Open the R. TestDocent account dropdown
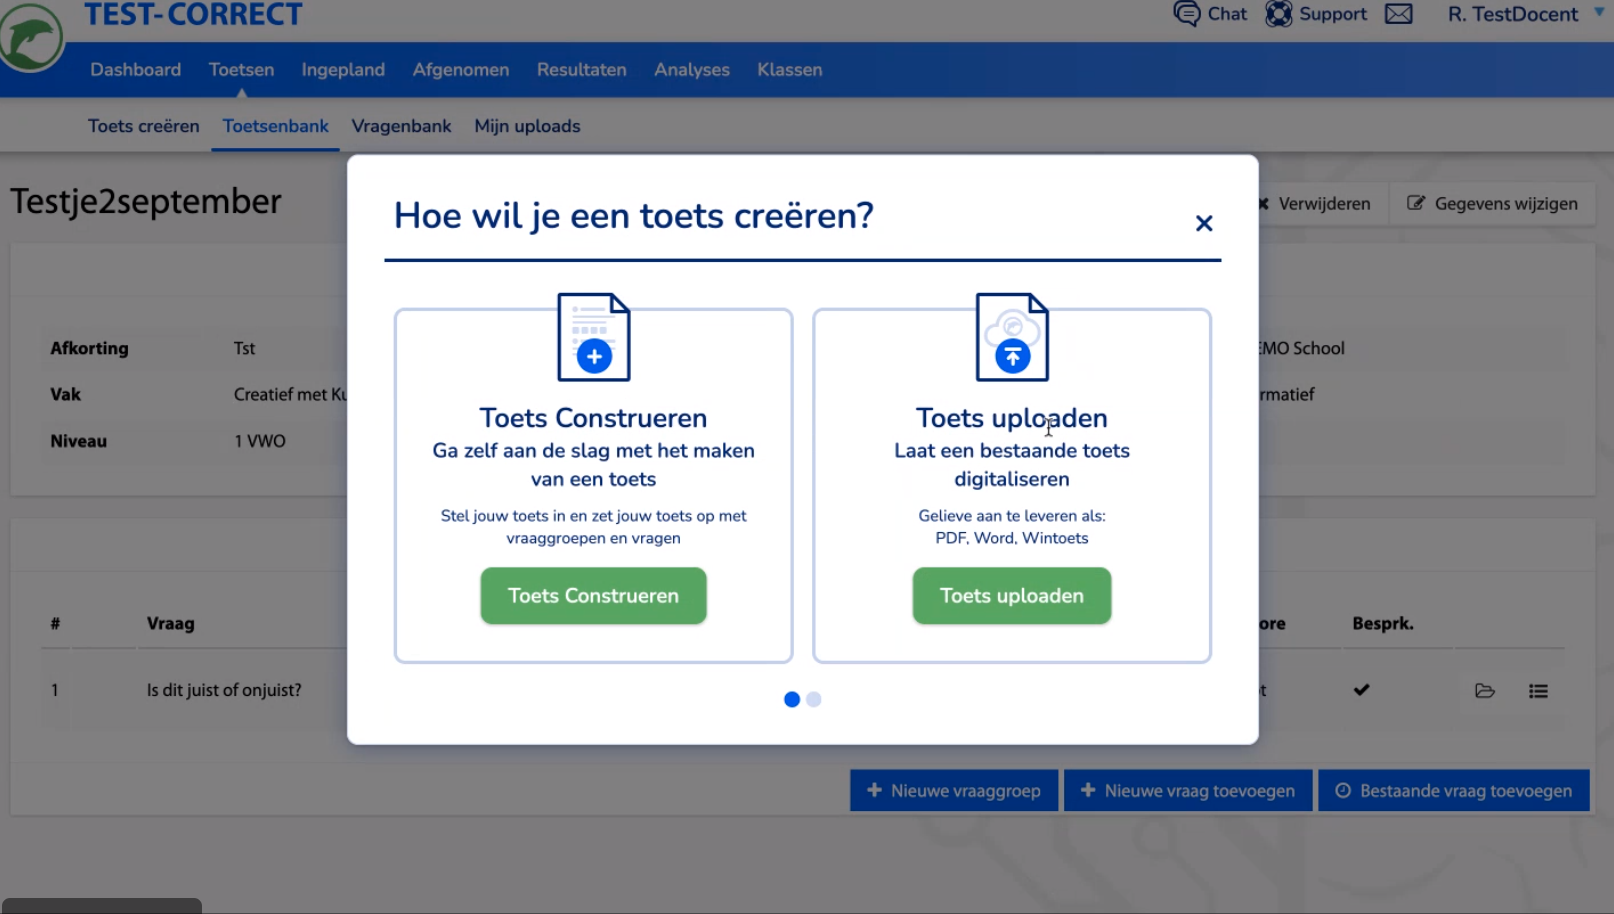1614x914 pixels. click(x=1513, y=14)
